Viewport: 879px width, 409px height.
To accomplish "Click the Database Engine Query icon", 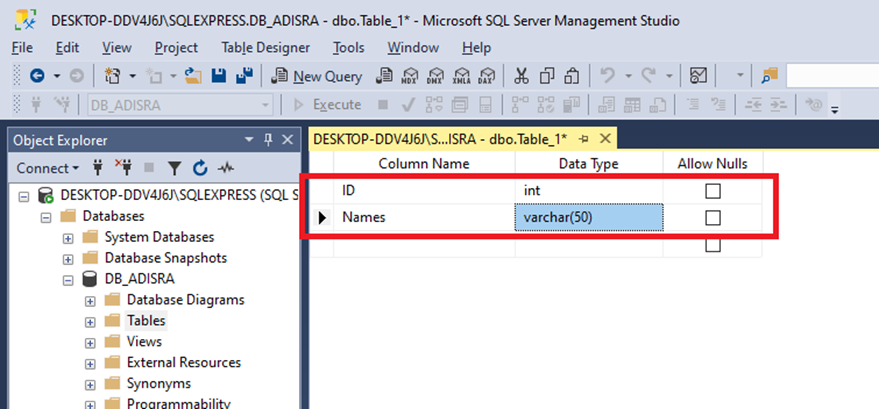I will (x=385, y=76).
